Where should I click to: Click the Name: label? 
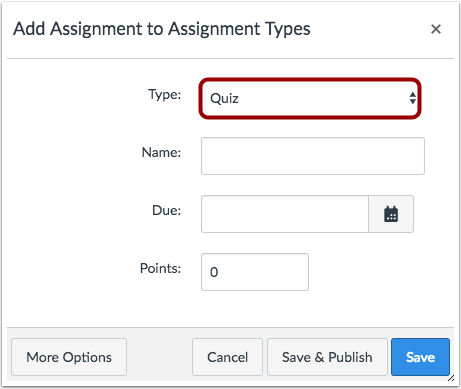[161, 152]
